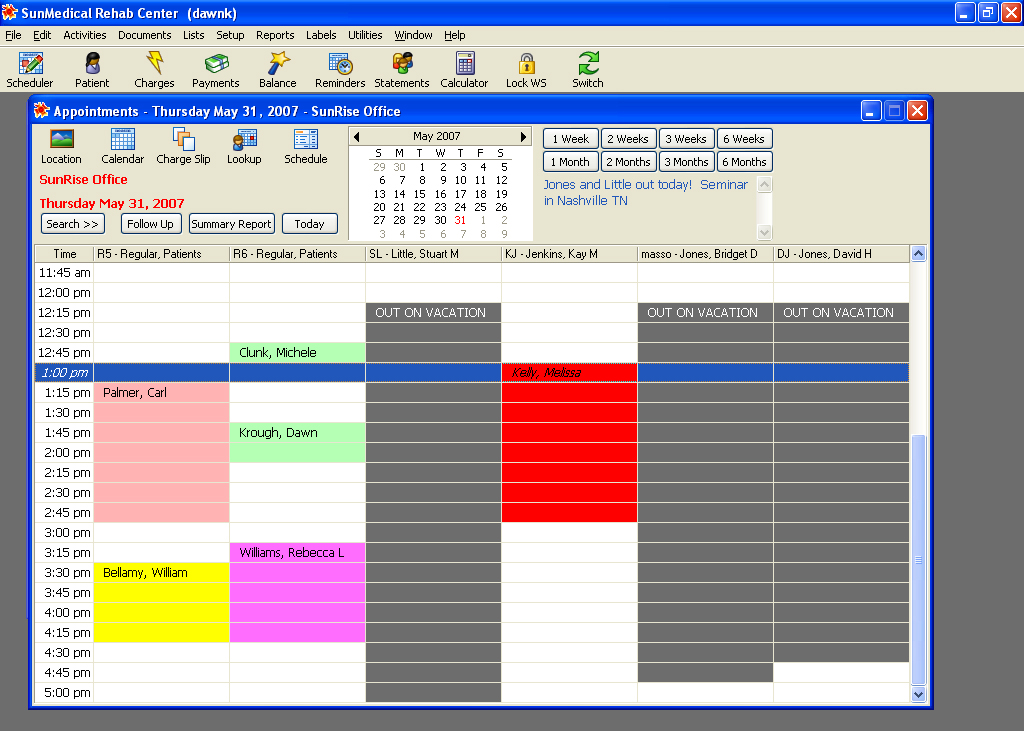The width and height of the screenshot is (1025, 731).
Task: Open the Reports menu
Action: coord(275,35)
